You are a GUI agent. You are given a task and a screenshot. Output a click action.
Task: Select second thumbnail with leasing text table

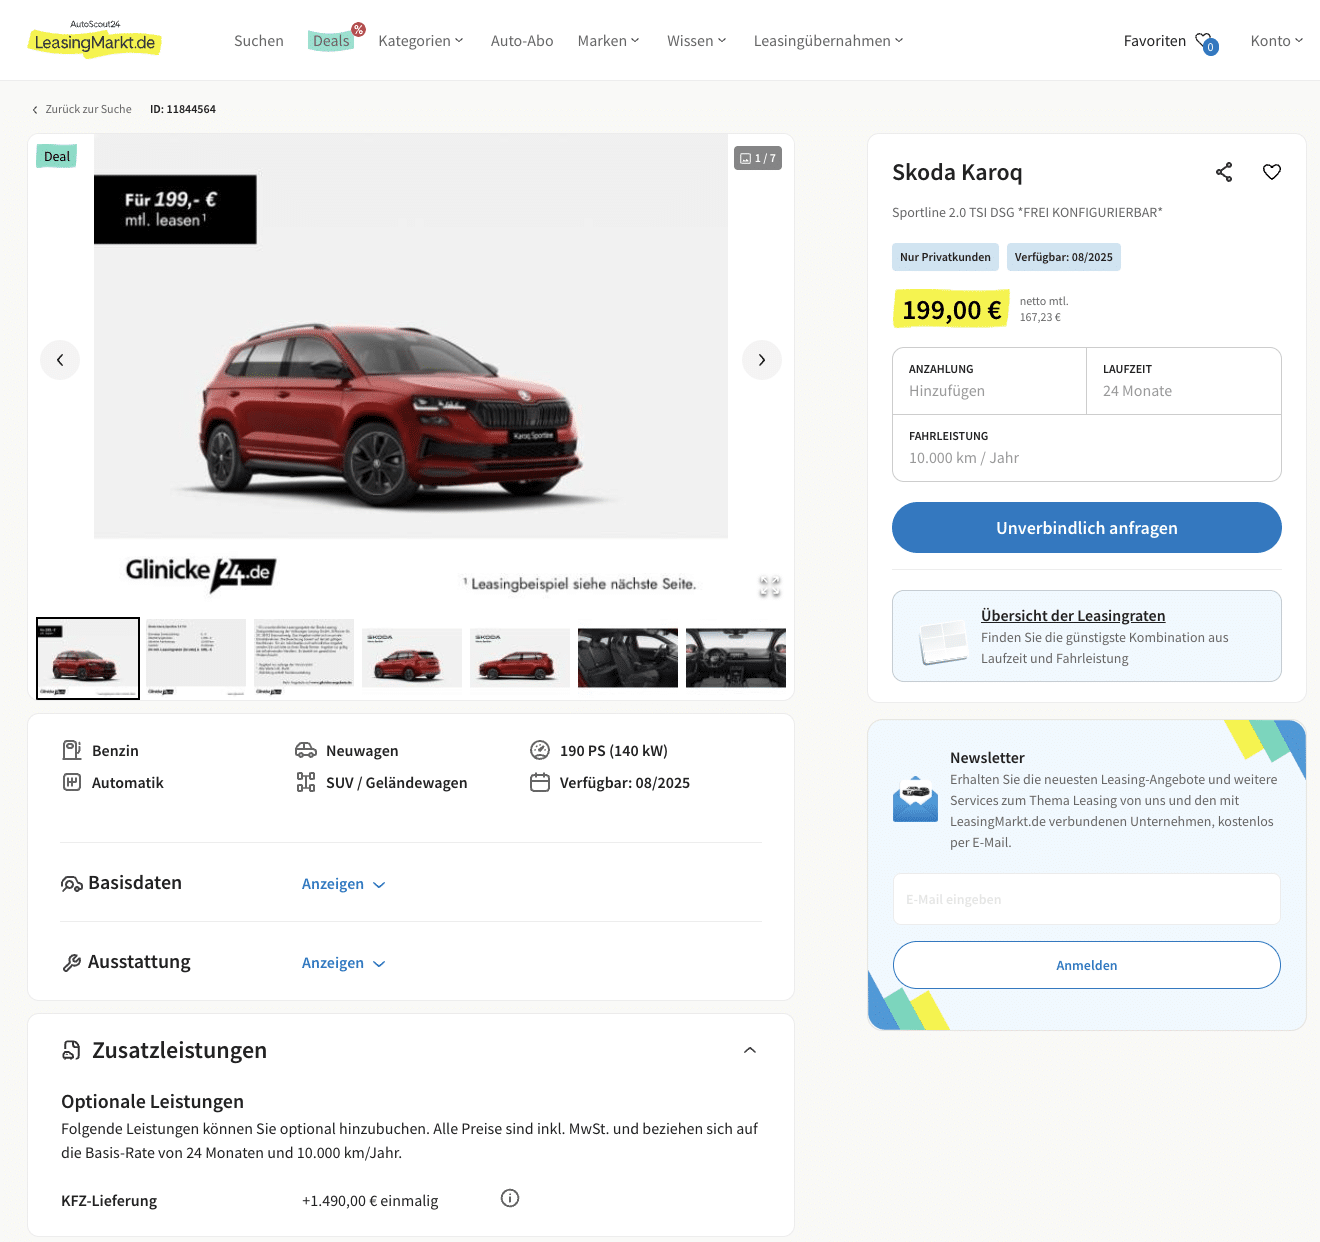pos(196,658)
